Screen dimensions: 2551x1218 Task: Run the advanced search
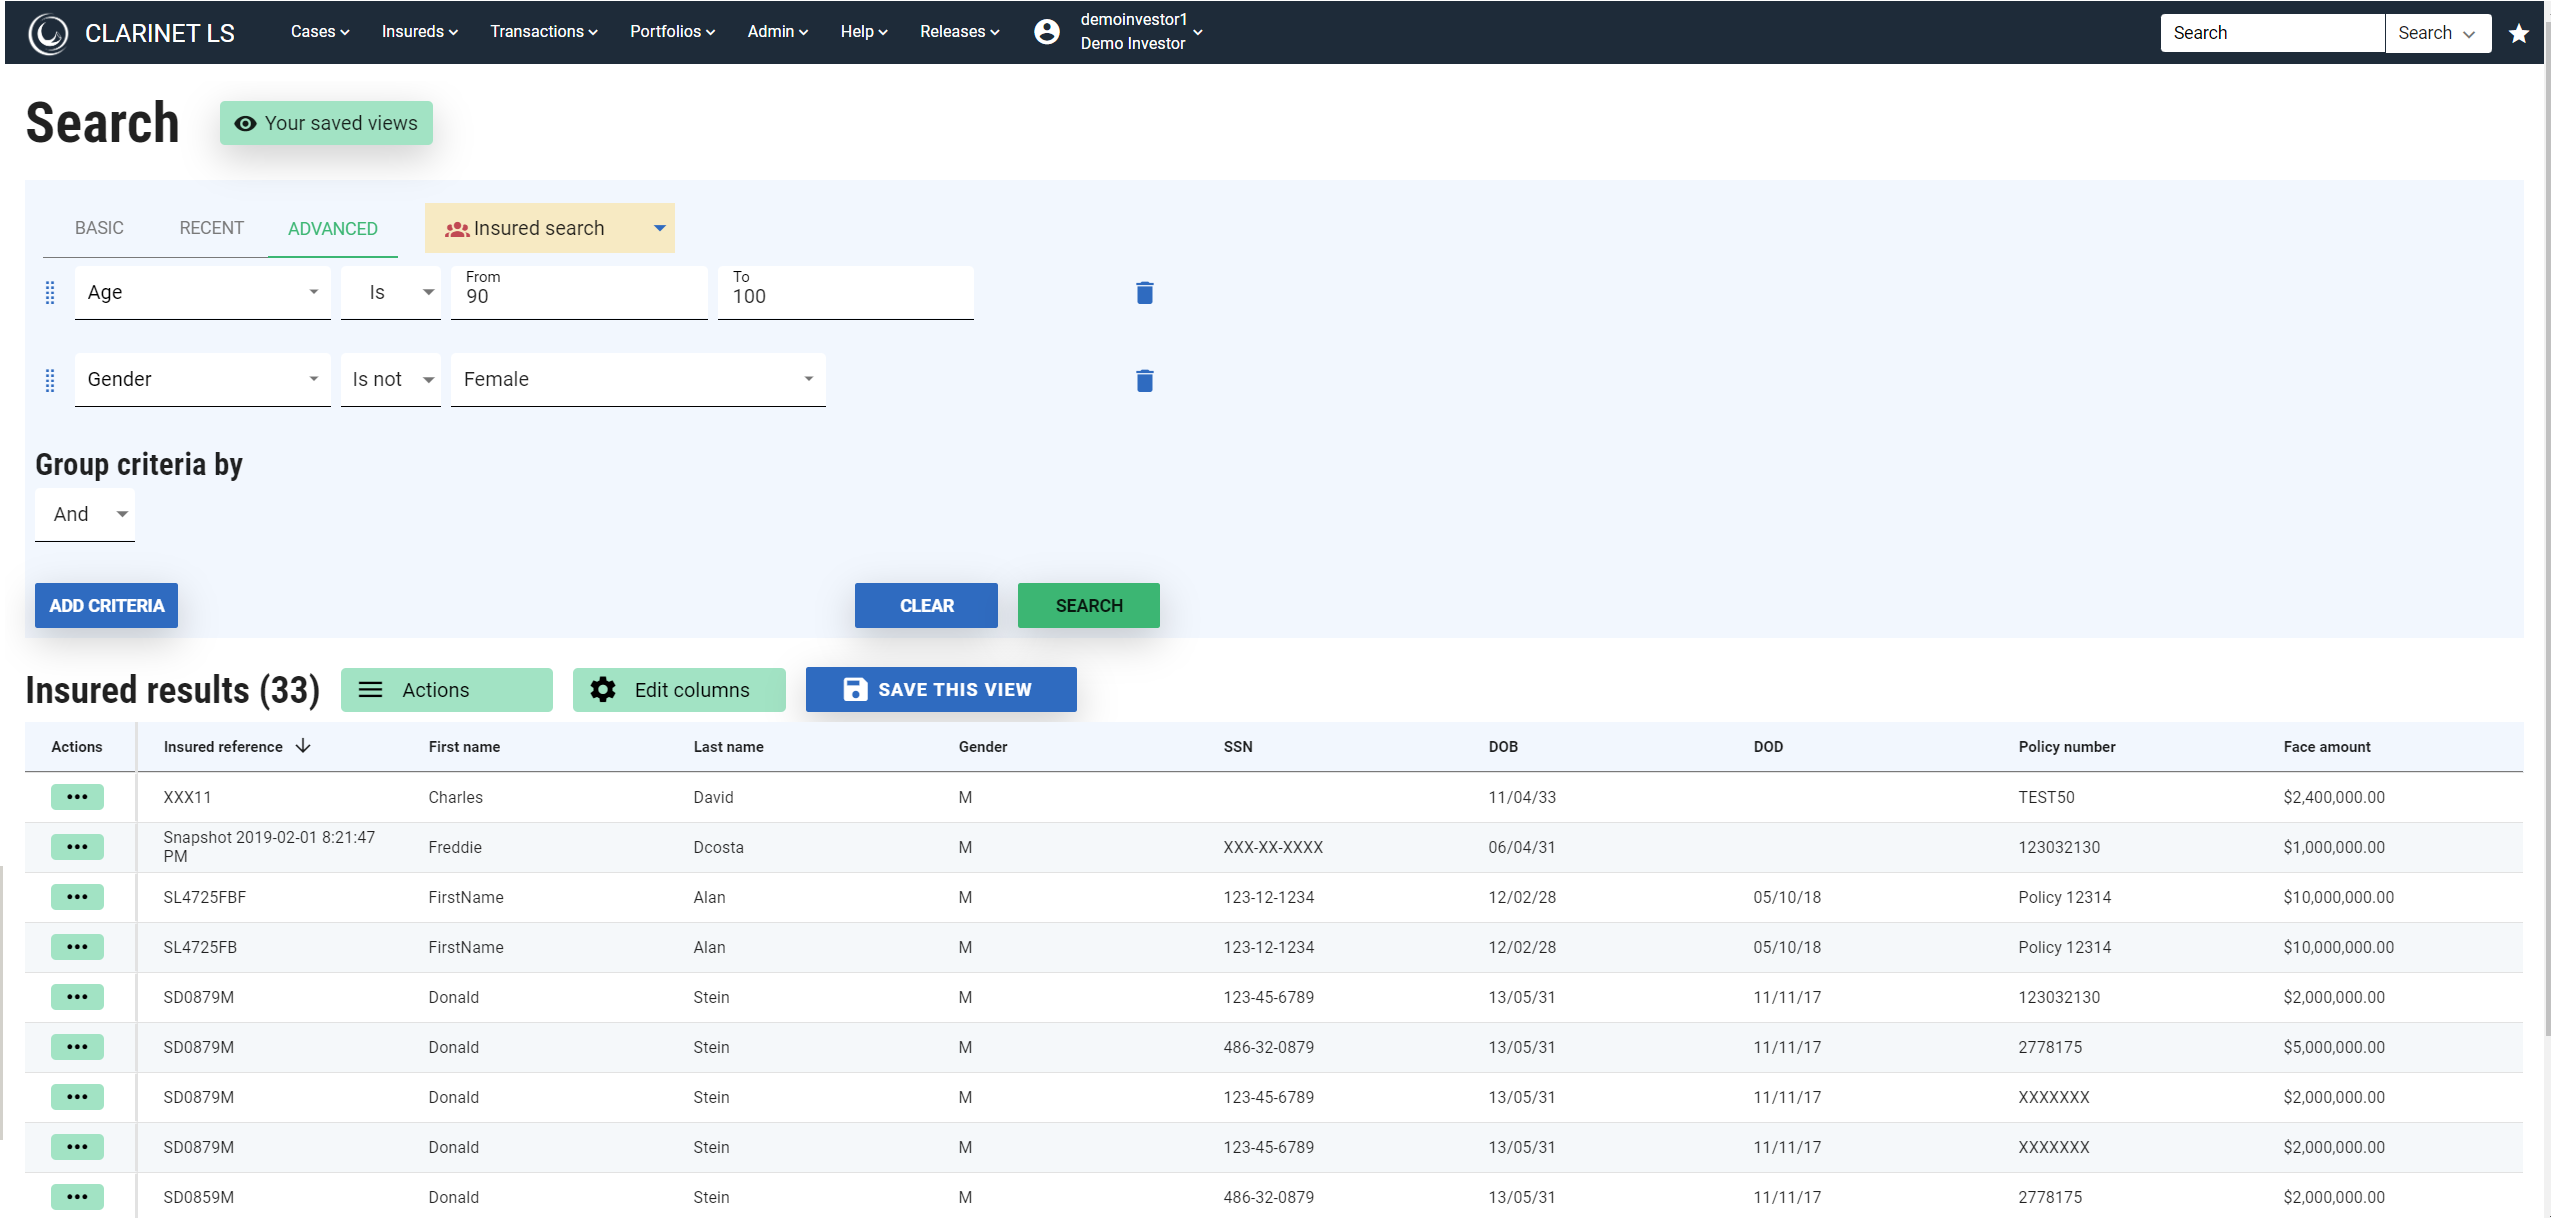(x=1089, y=606)
